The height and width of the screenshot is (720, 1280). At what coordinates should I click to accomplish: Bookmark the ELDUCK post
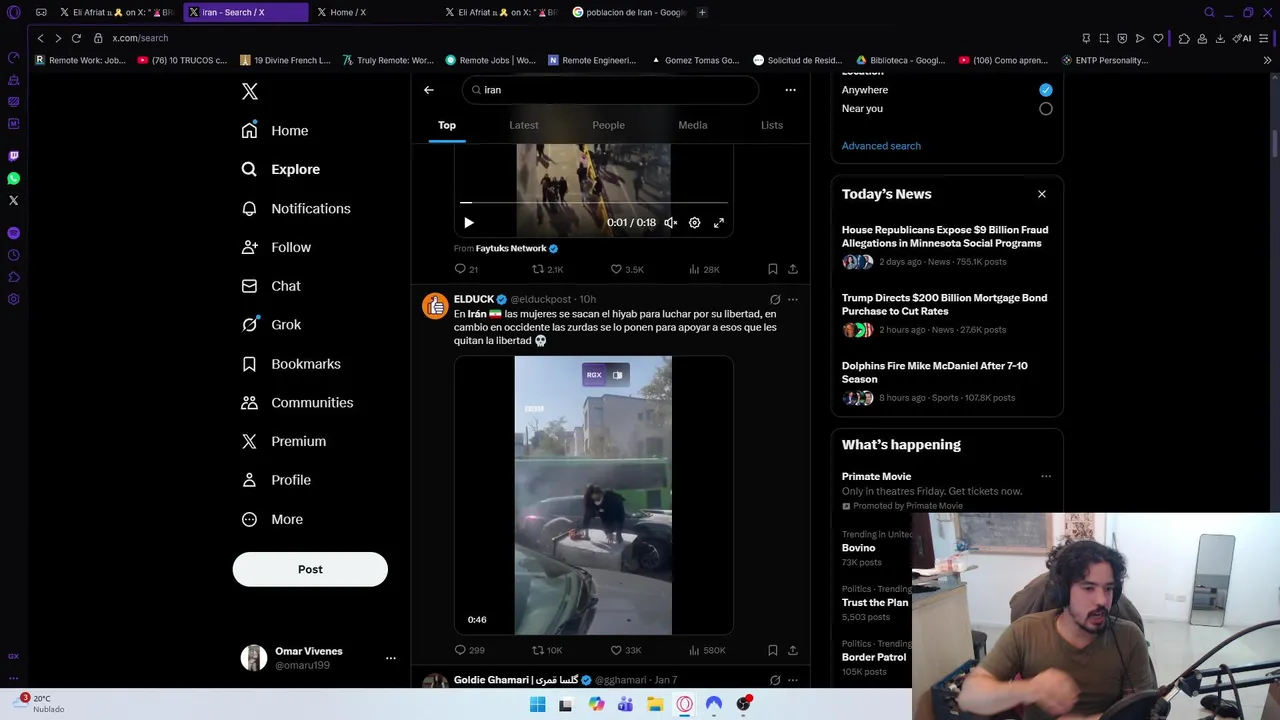(773, 650)
